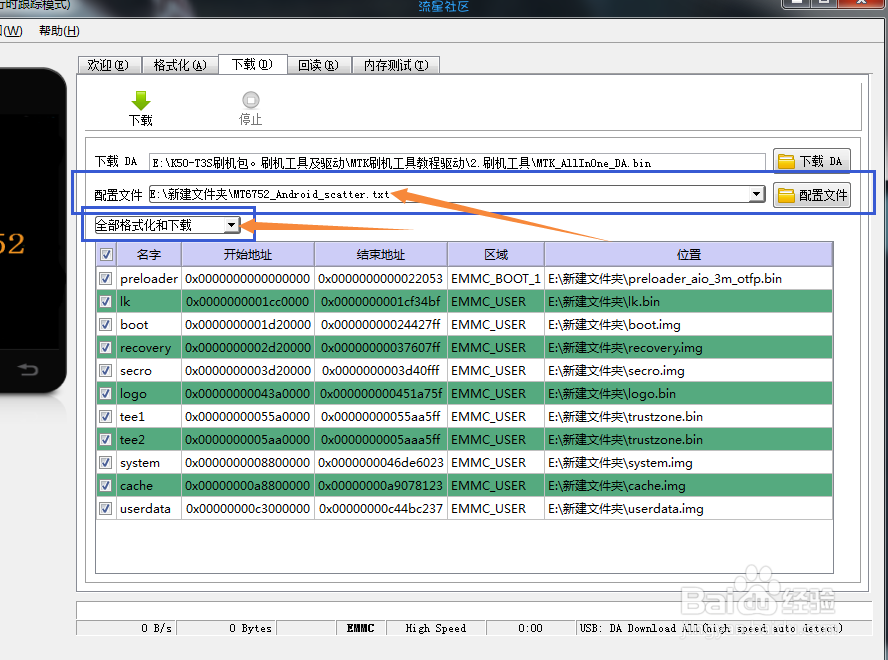Toggle the recovery partition checkbox

[x=106, y=348]
